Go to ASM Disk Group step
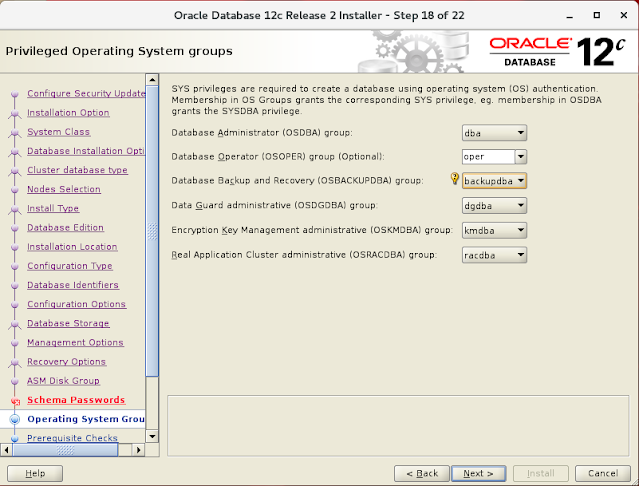This screenshot has height=486, width=639. [x=64, y=380]
